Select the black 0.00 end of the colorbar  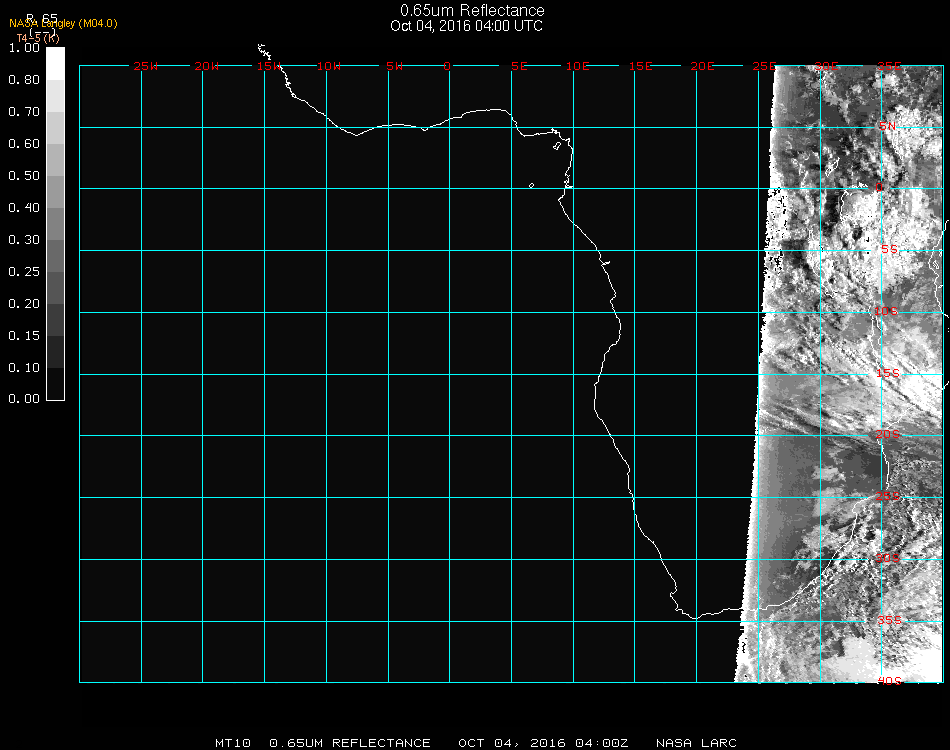tap(55, 393)
